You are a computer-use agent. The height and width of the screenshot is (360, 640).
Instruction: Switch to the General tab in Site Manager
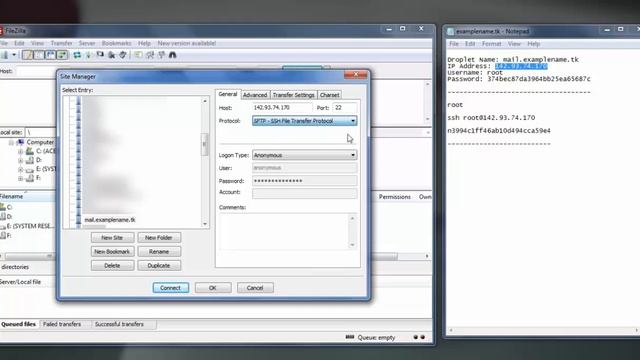point(228,94)
